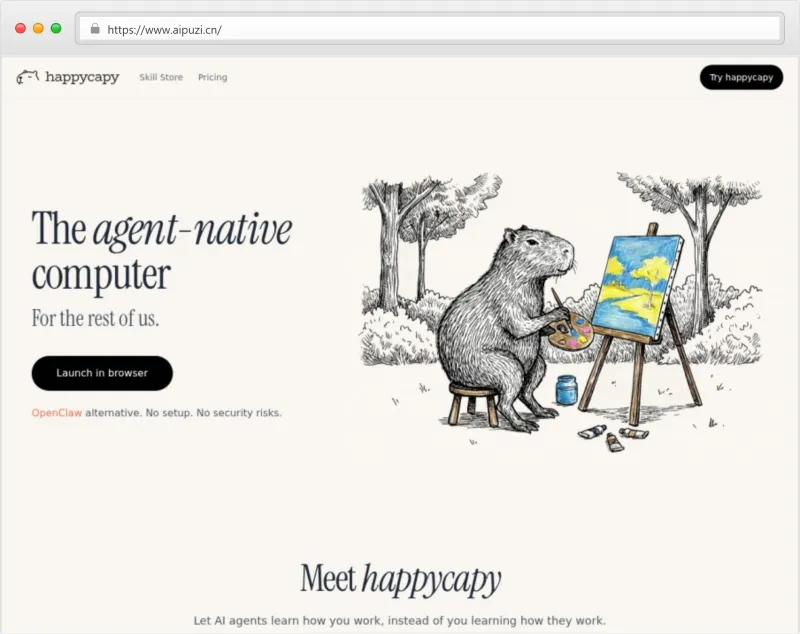This screenshot has width=800, height=634.
Task: Click the blue paint jar
Action: (566, 390)
